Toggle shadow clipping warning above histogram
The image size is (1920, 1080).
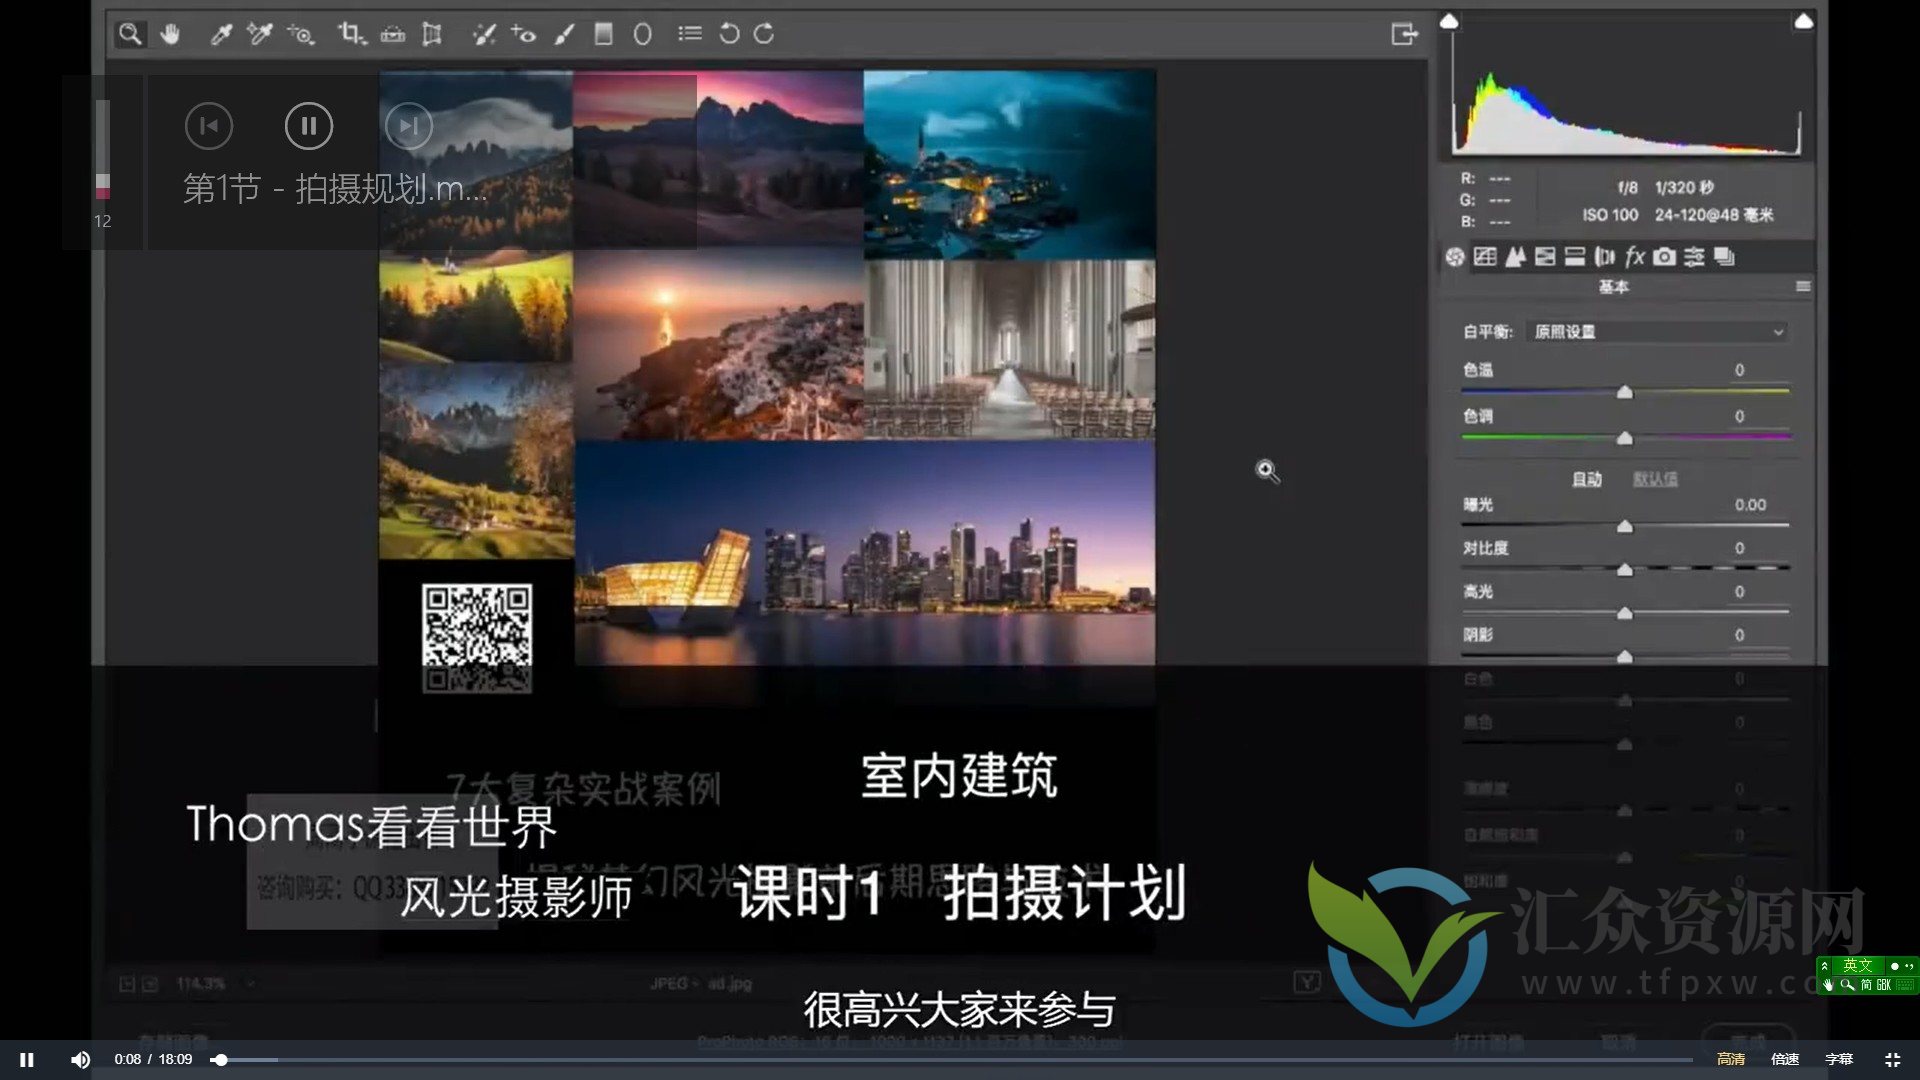pos(1449,21)
